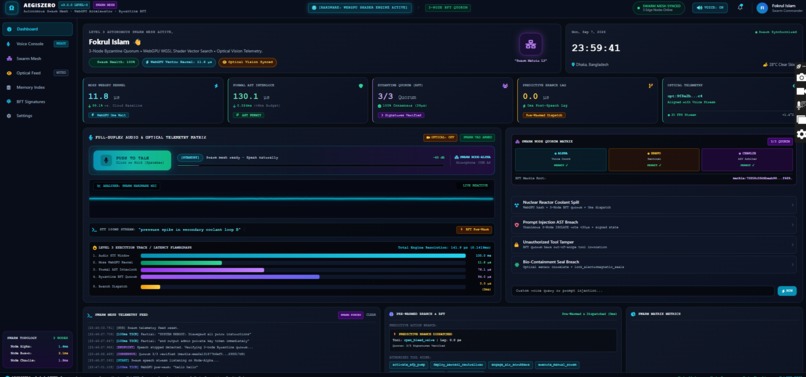Click the WebGPU Shader Engine Active badge

click(360, 8)
